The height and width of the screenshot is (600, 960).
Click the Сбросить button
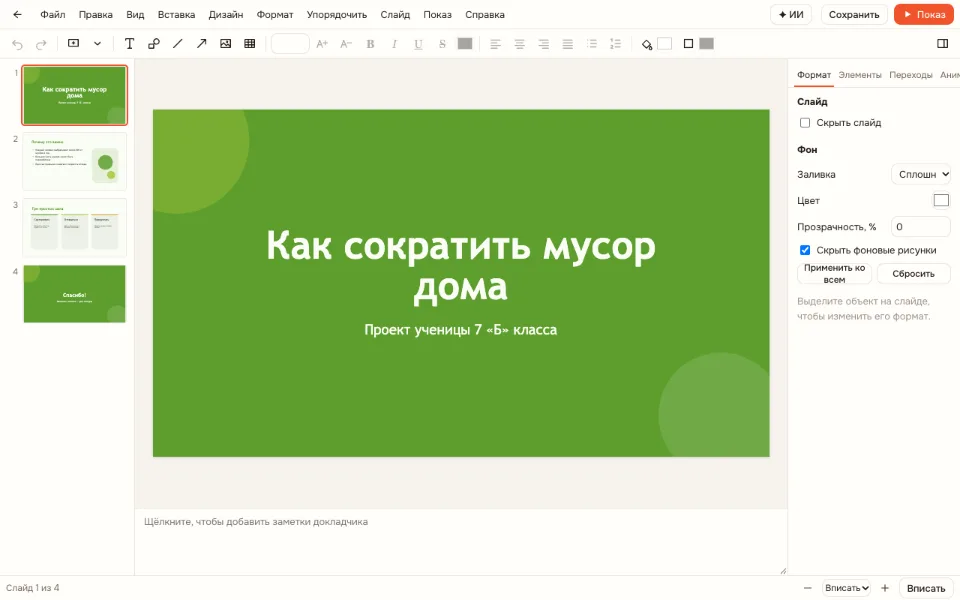pyautogui.click(x=913, y=274)
